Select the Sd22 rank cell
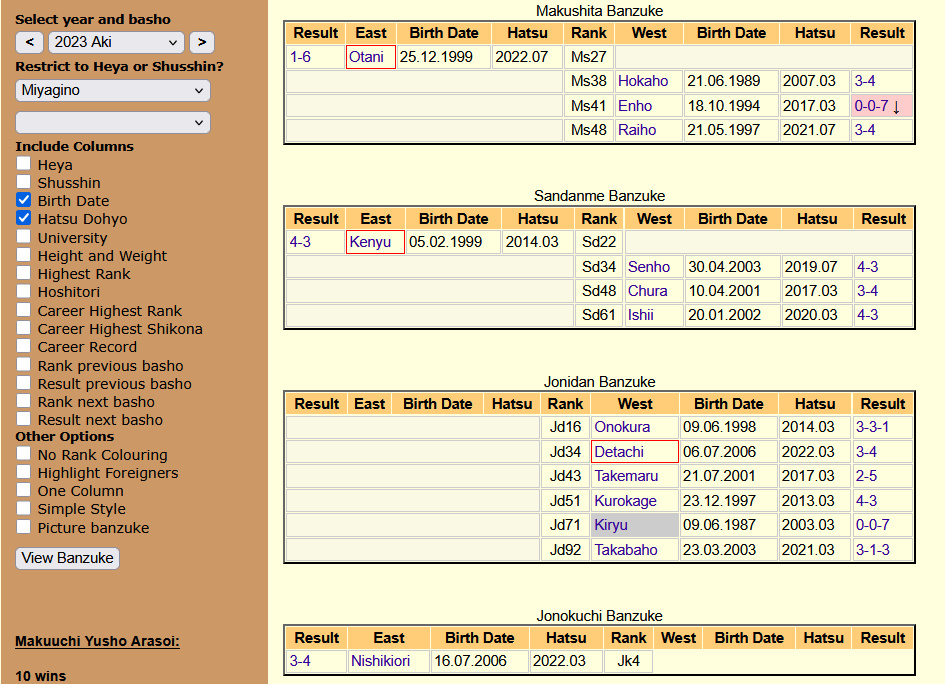The image size is (945, 684). [x=598, y=242]
